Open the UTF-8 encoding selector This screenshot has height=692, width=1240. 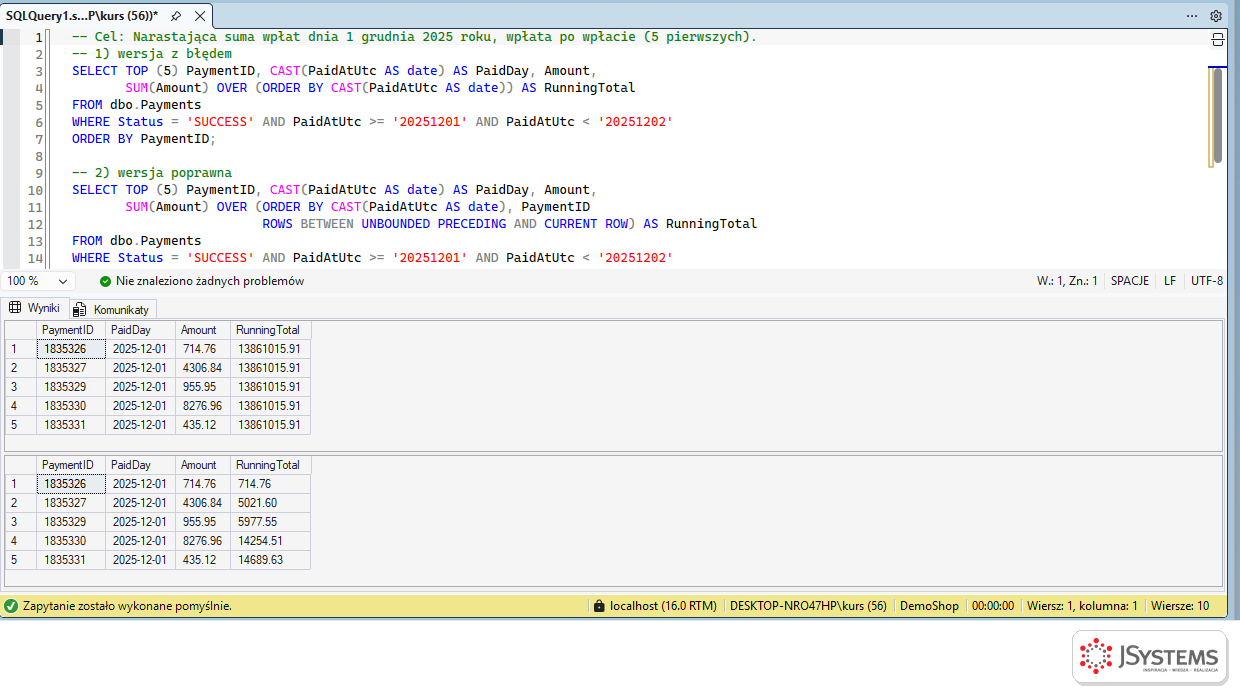(x=1207, y=281)
